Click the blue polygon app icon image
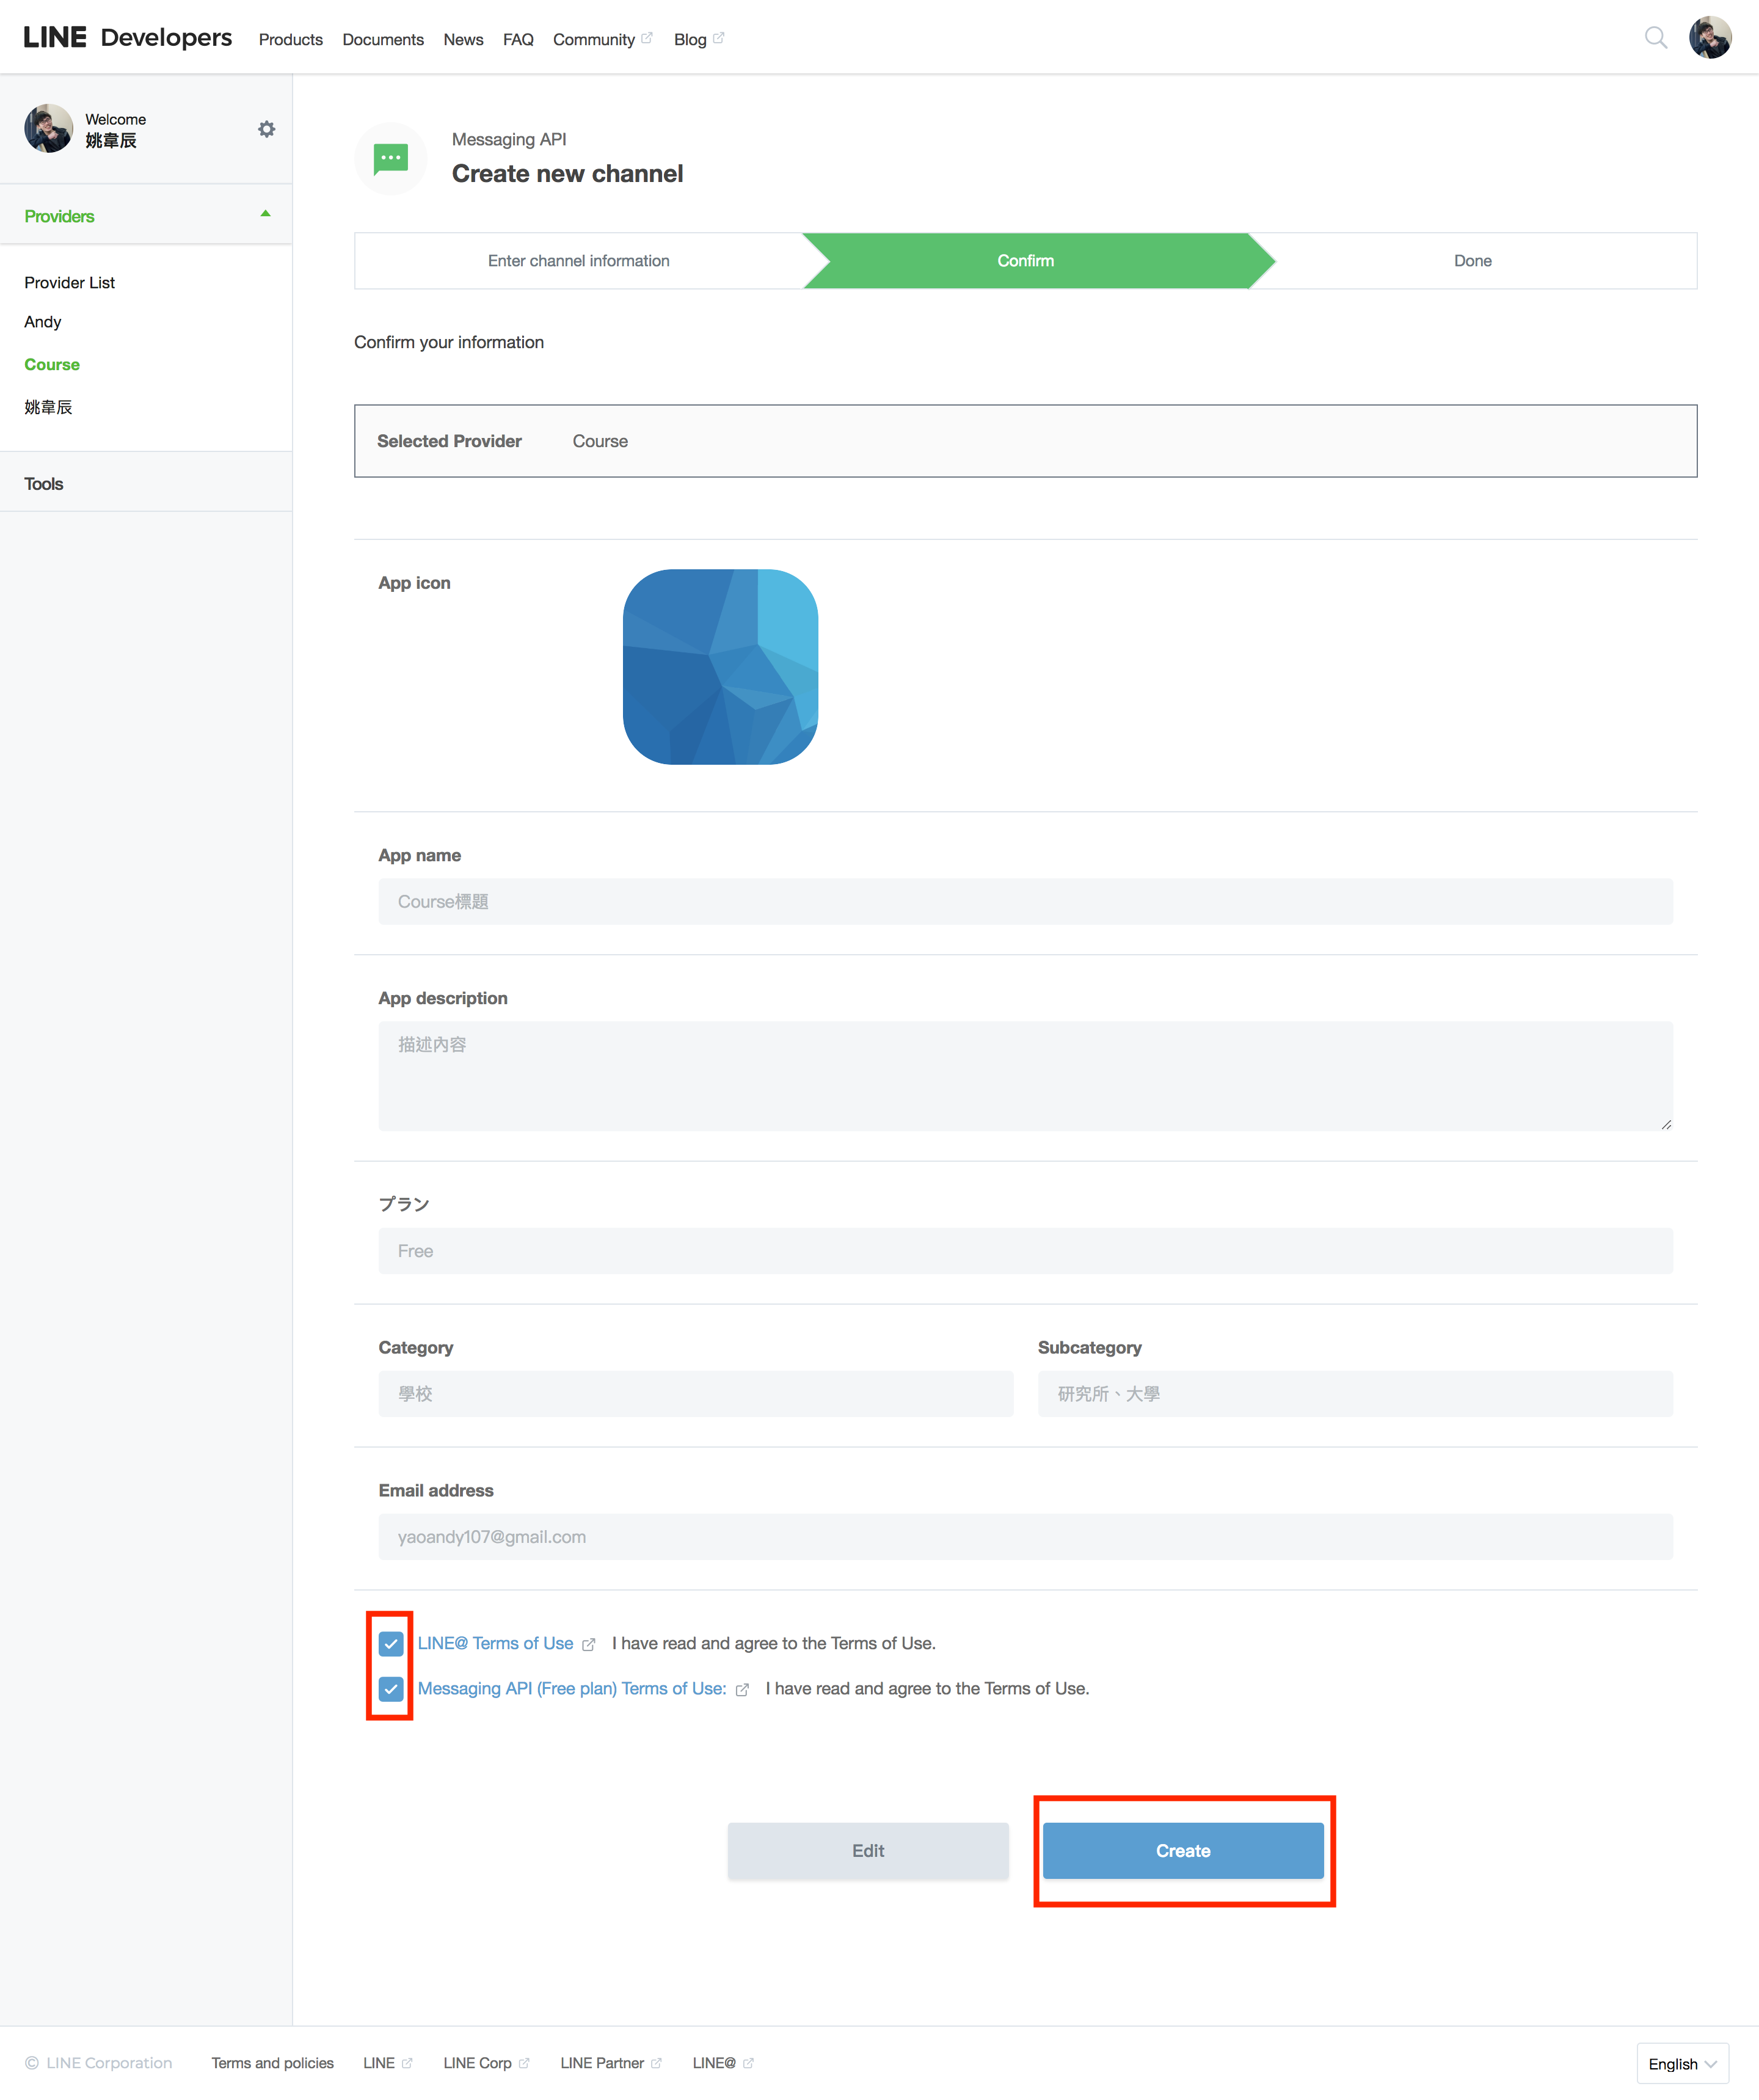Screen dimensions: 1759x2100 tap(720, 667)
